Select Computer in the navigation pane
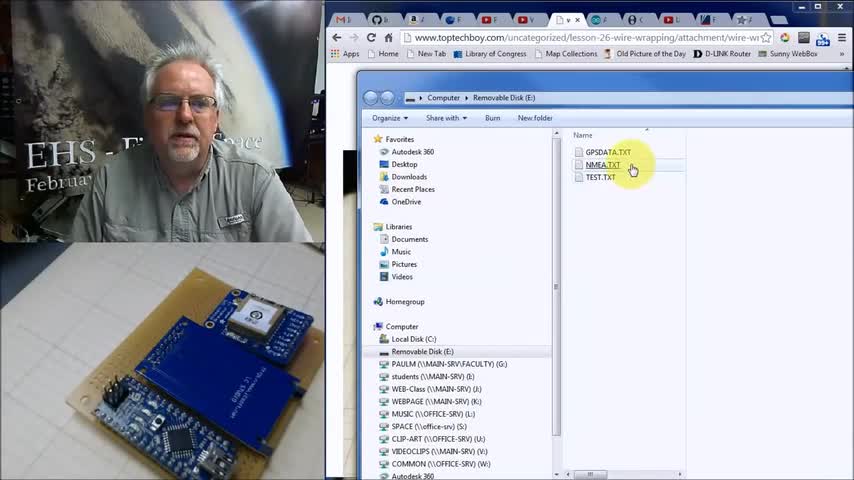 401,327
